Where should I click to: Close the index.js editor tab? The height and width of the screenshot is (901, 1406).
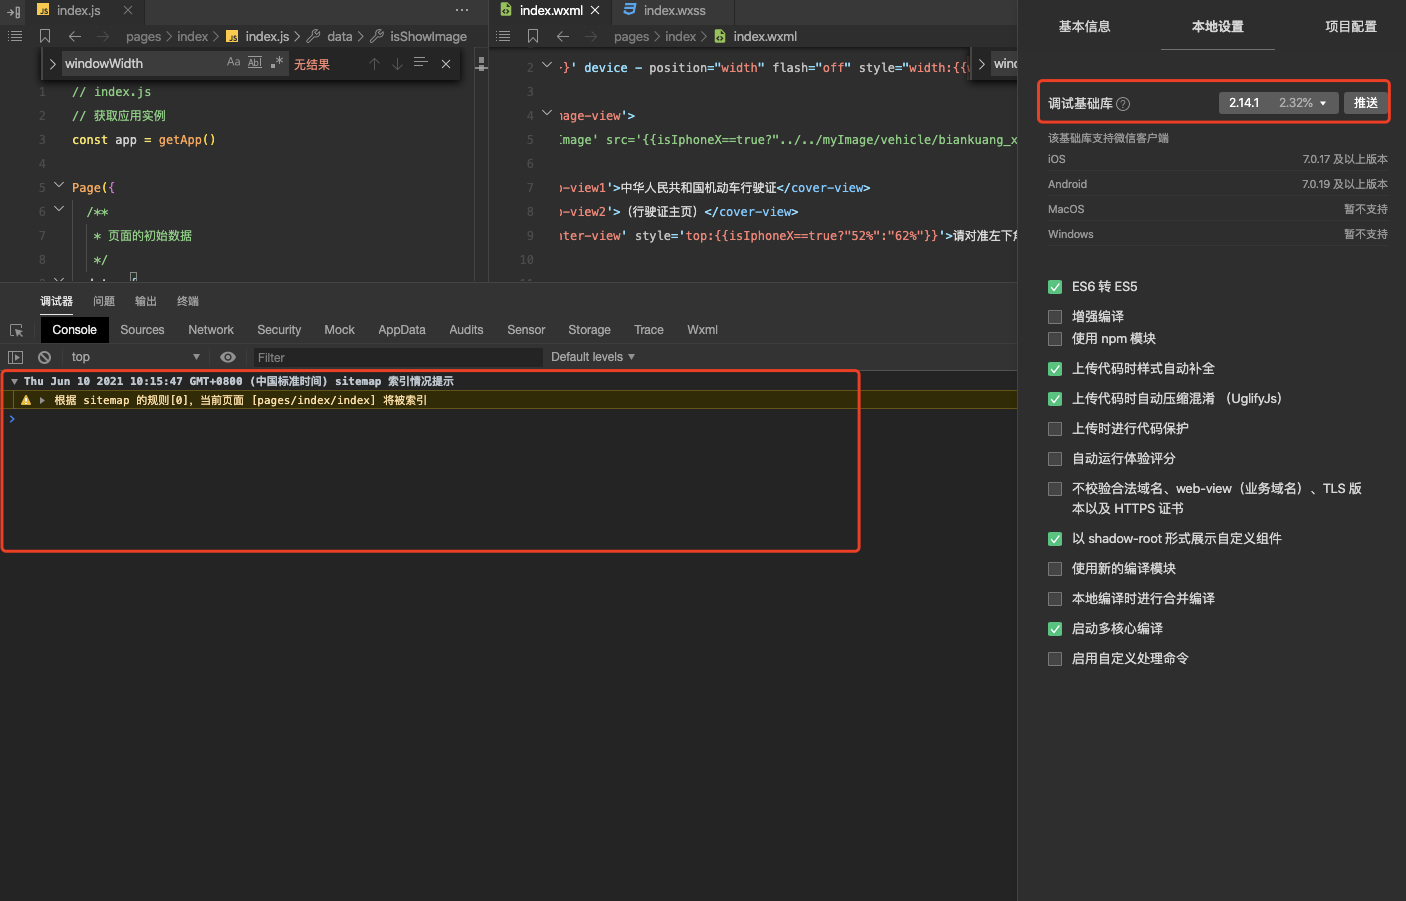[128, 10]
